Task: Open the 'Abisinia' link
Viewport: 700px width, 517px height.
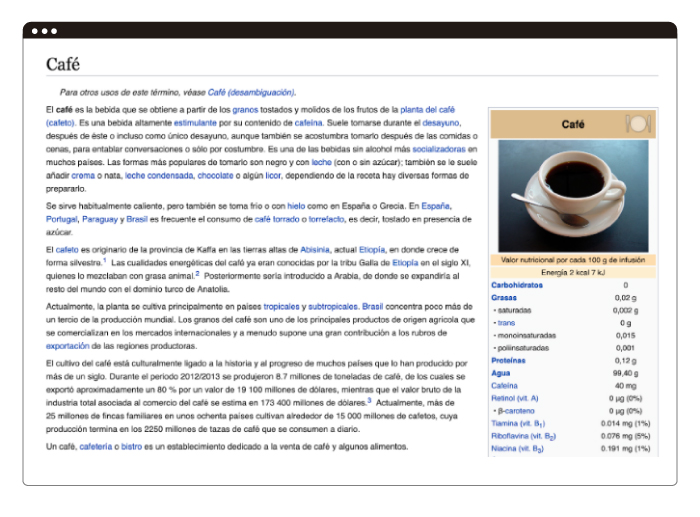Action: (315, 250)
